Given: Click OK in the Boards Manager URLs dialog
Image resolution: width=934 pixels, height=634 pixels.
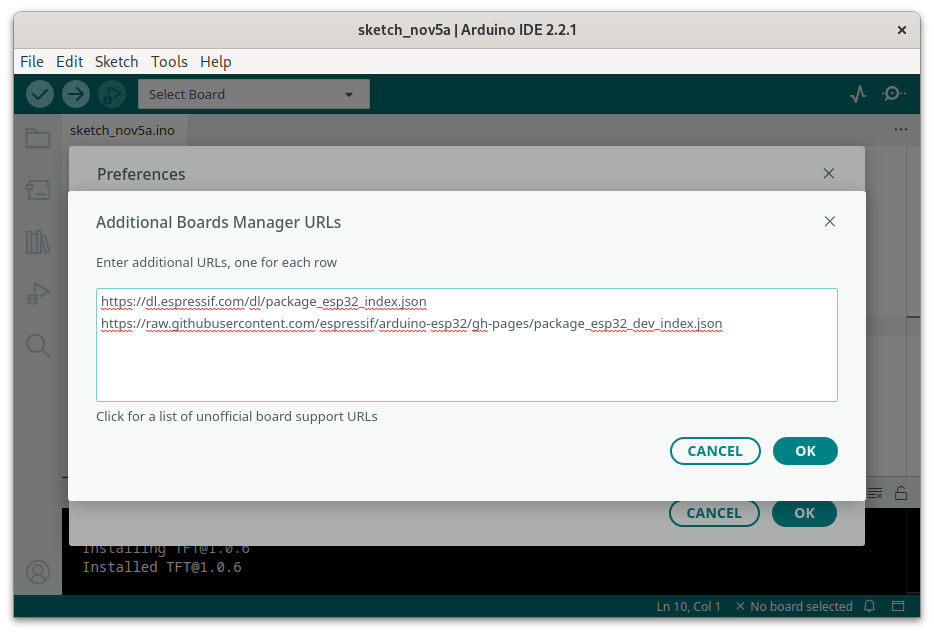Looking at the screenshot, I should (x=805, y=451).
